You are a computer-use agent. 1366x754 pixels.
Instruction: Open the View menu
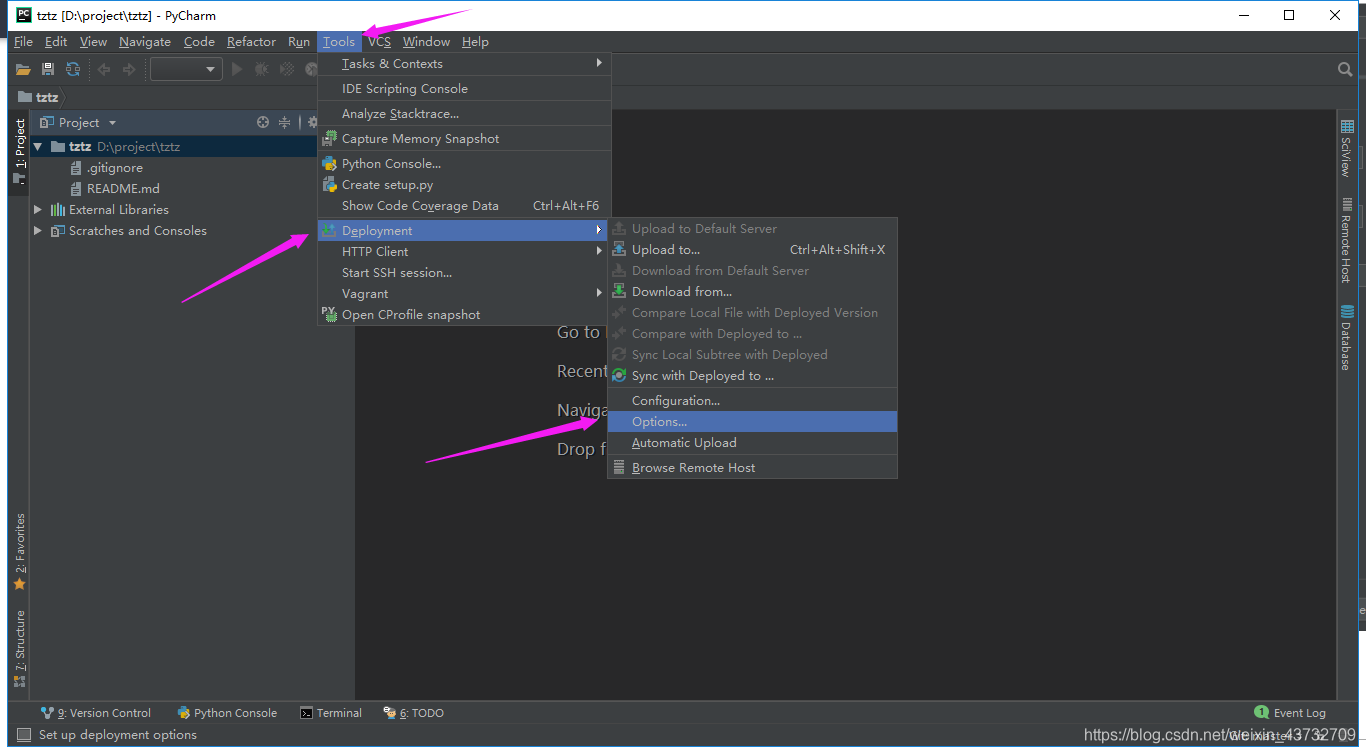pos(93,42)
